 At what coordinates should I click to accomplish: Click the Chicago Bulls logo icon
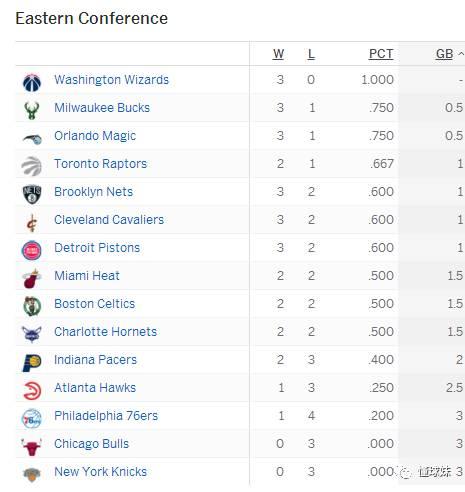(x=31, y=447)
